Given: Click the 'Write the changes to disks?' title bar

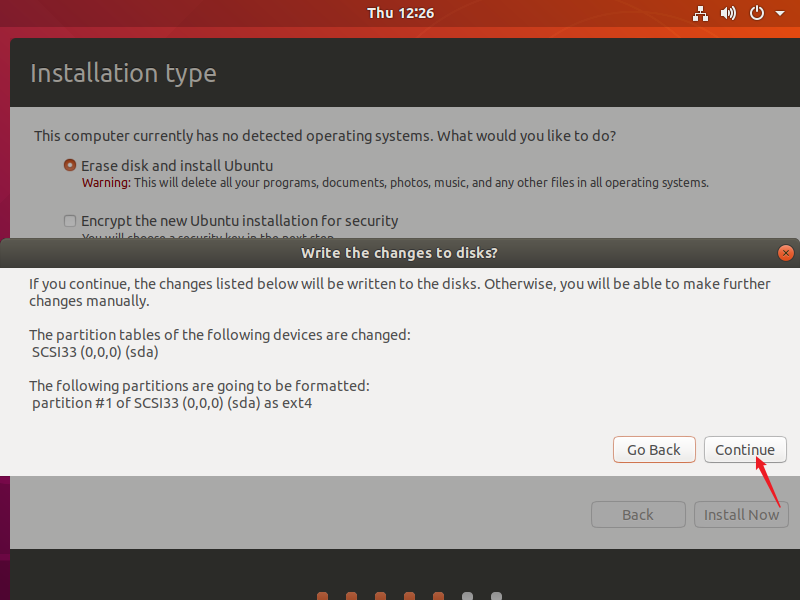Looking at the screenshot, I should click(x=399, y=253).
